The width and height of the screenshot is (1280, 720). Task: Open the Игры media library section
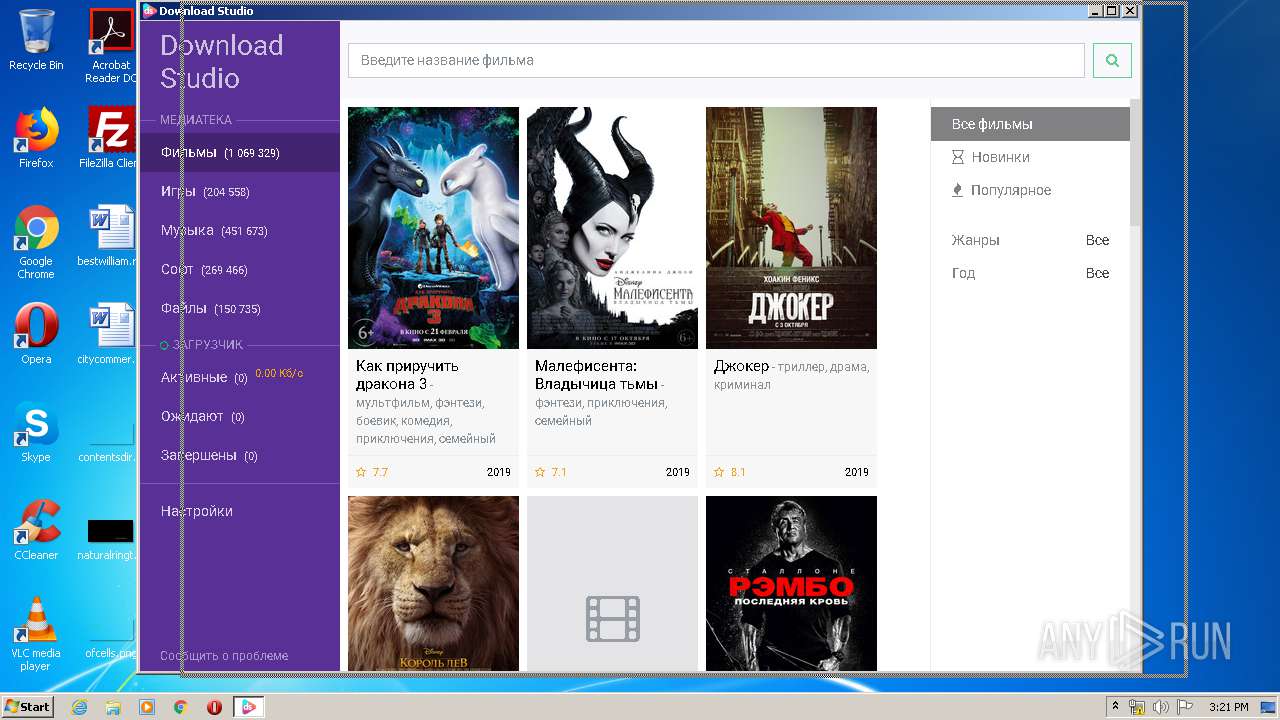pyautogui.click(x=240, y=192)
